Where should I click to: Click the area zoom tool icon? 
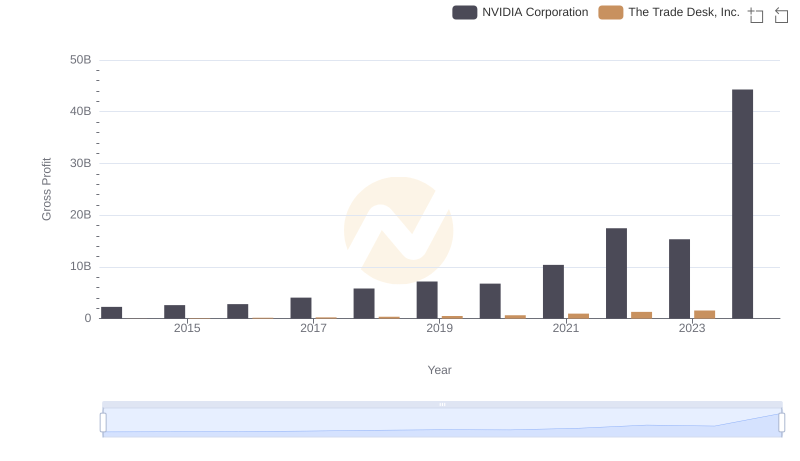[x=756, y=15]
